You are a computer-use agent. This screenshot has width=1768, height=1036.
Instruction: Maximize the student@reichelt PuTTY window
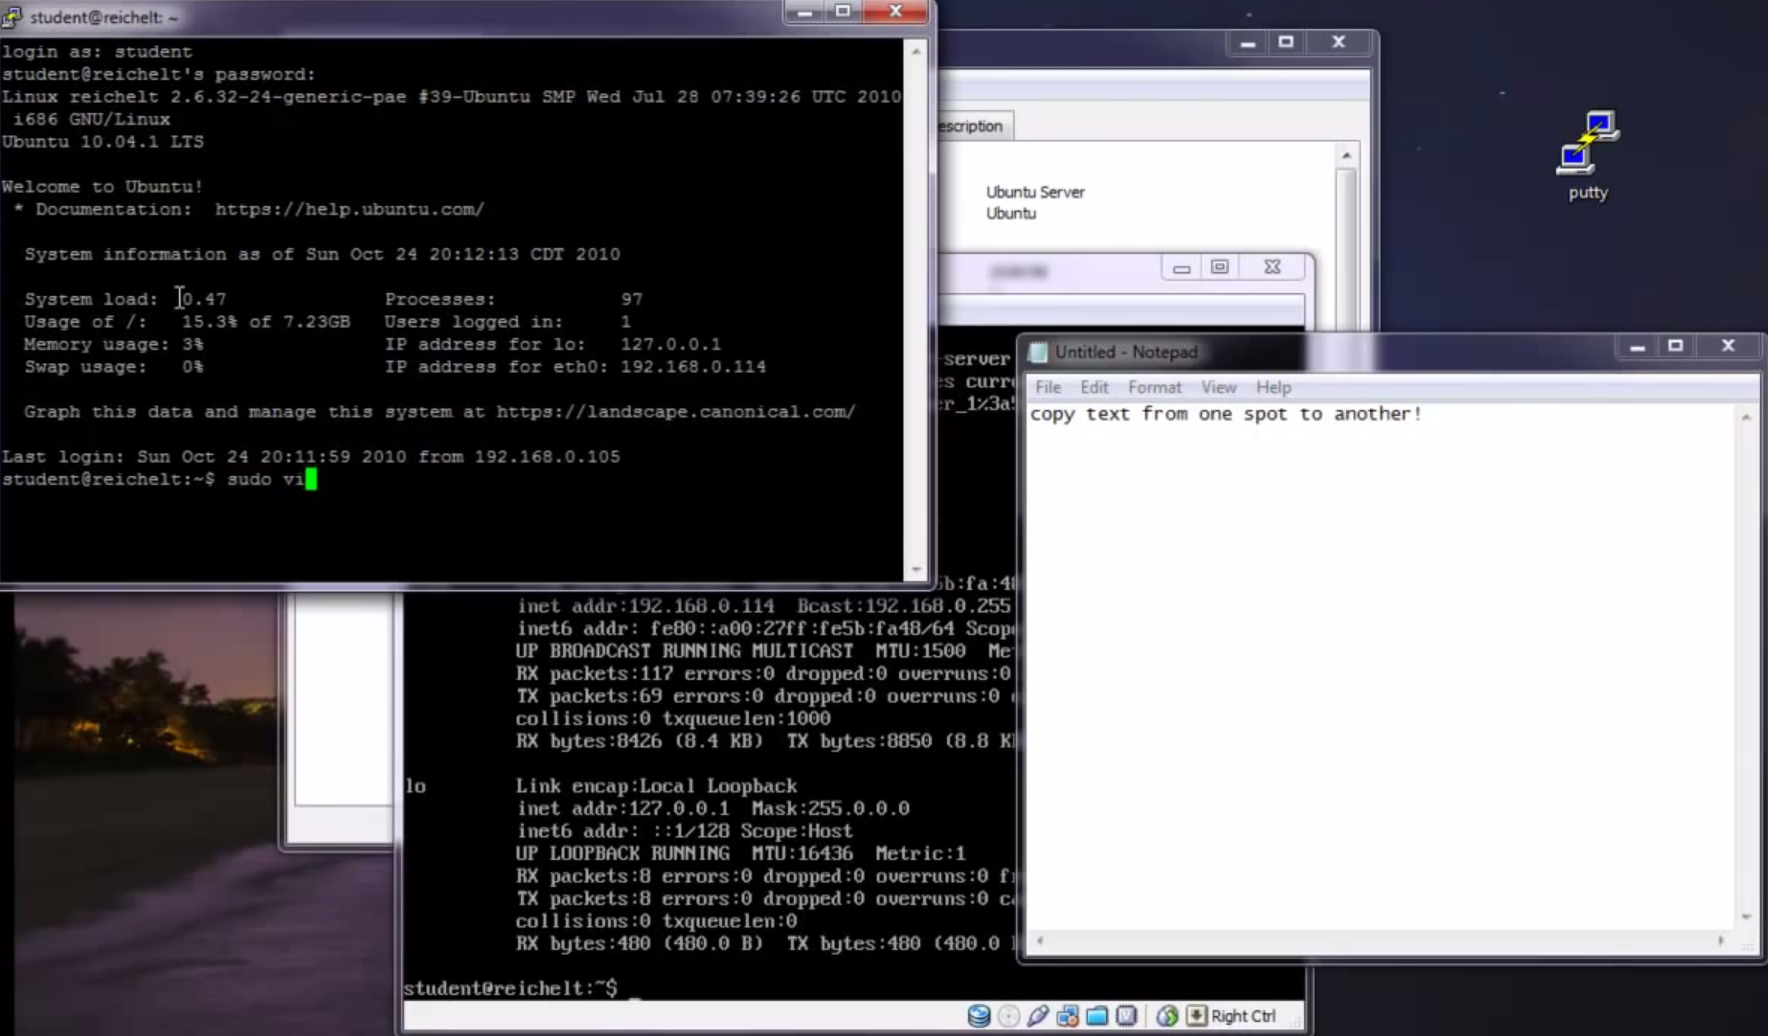coord(843,12)
